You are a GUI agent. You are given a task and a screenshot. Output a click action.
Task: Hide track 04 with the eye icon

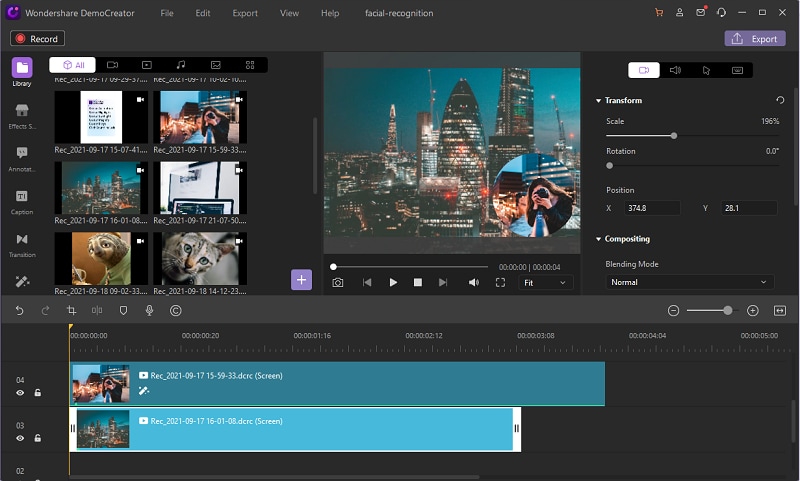(20, 393)
